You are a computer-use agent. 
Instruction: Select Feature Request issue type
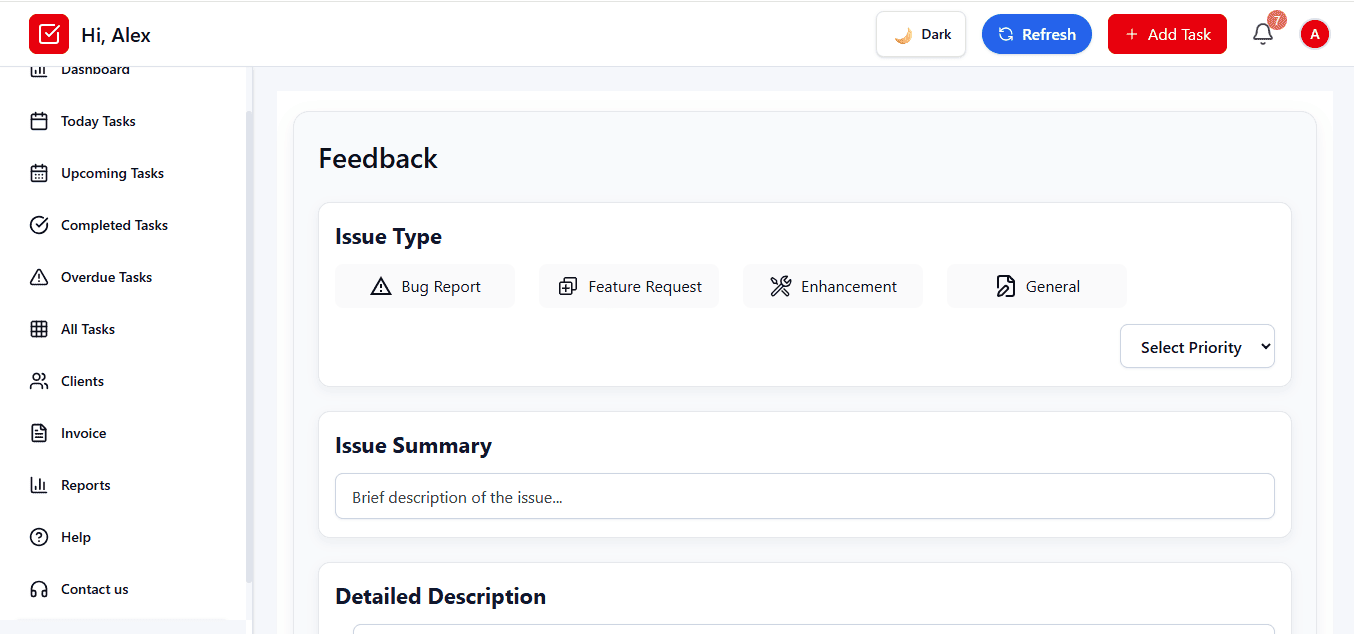tap(629, 287)
